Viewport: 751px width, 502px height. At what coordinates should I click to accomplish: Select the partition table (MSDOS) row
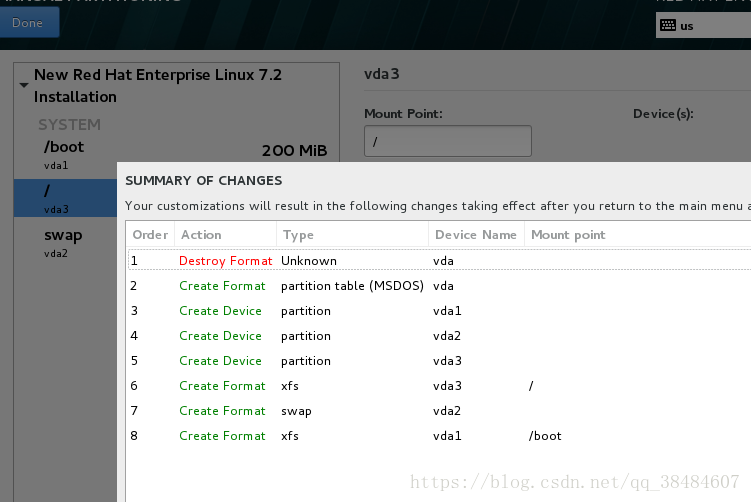(x=439, y=286)
